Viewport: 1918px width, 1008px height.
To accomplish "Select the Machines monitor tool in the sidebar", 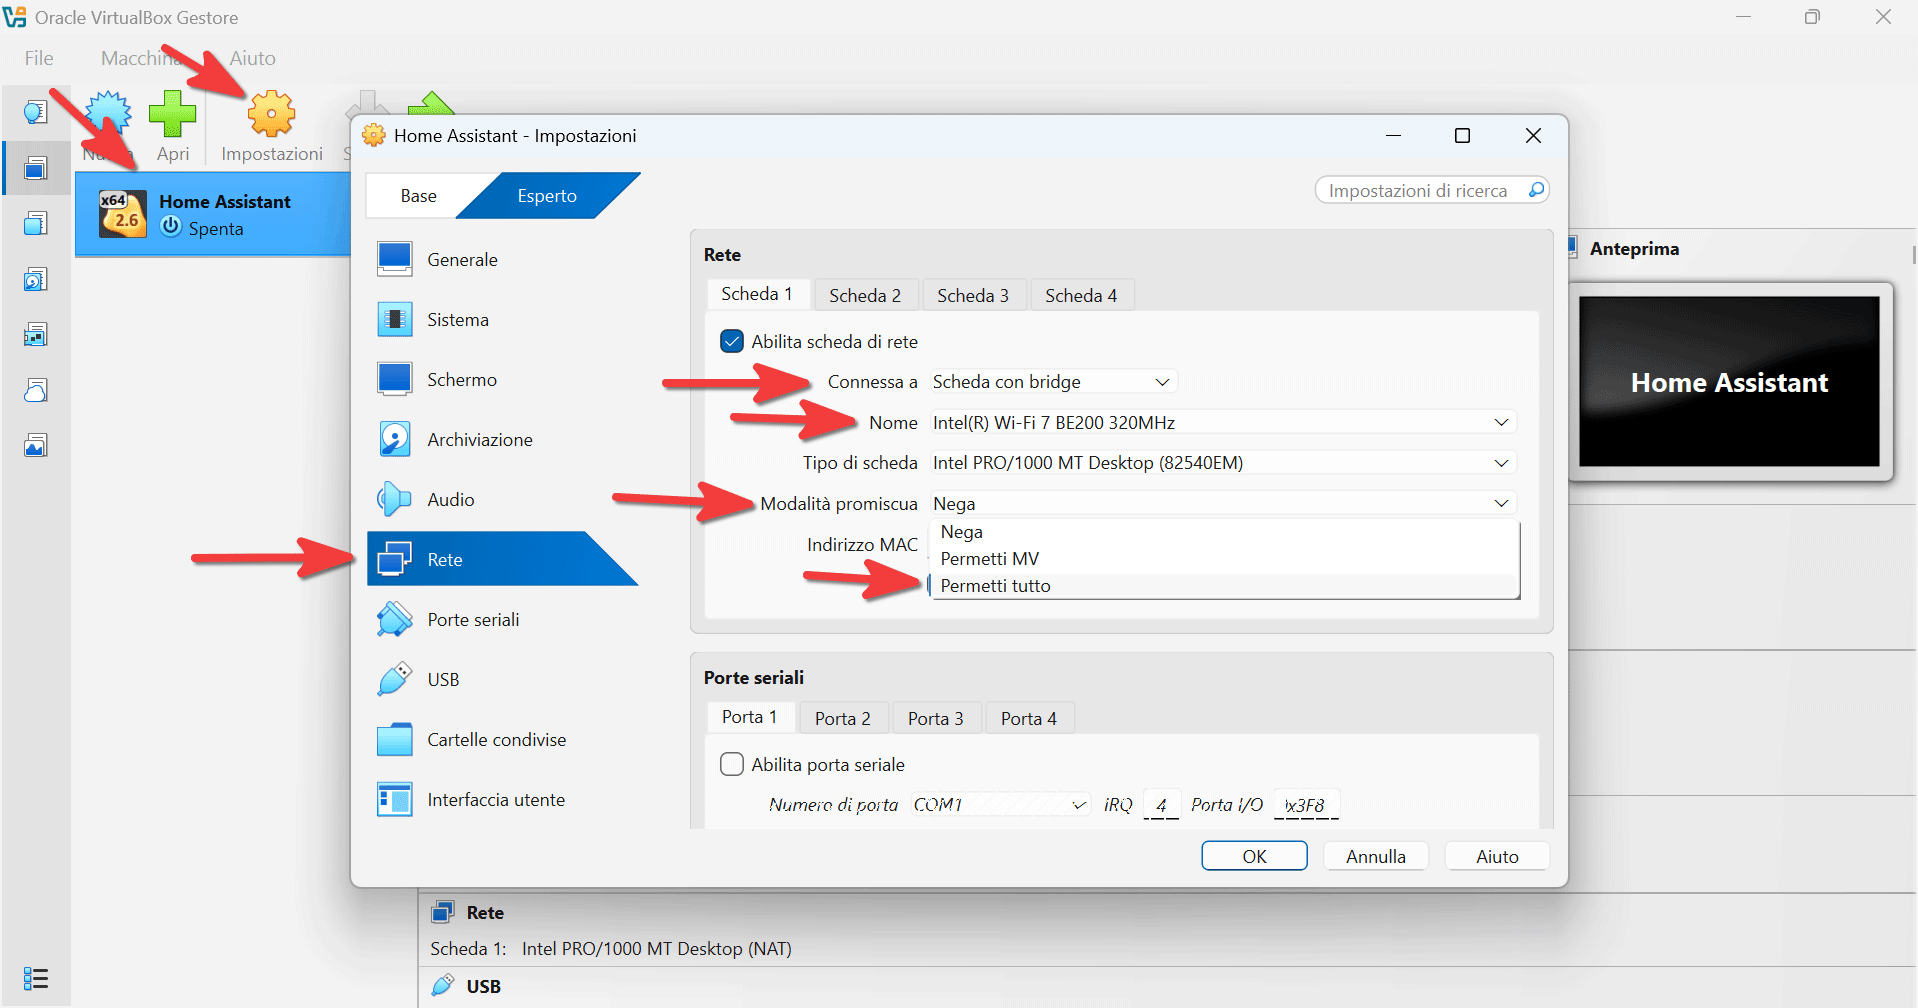I will click(36, 168).
